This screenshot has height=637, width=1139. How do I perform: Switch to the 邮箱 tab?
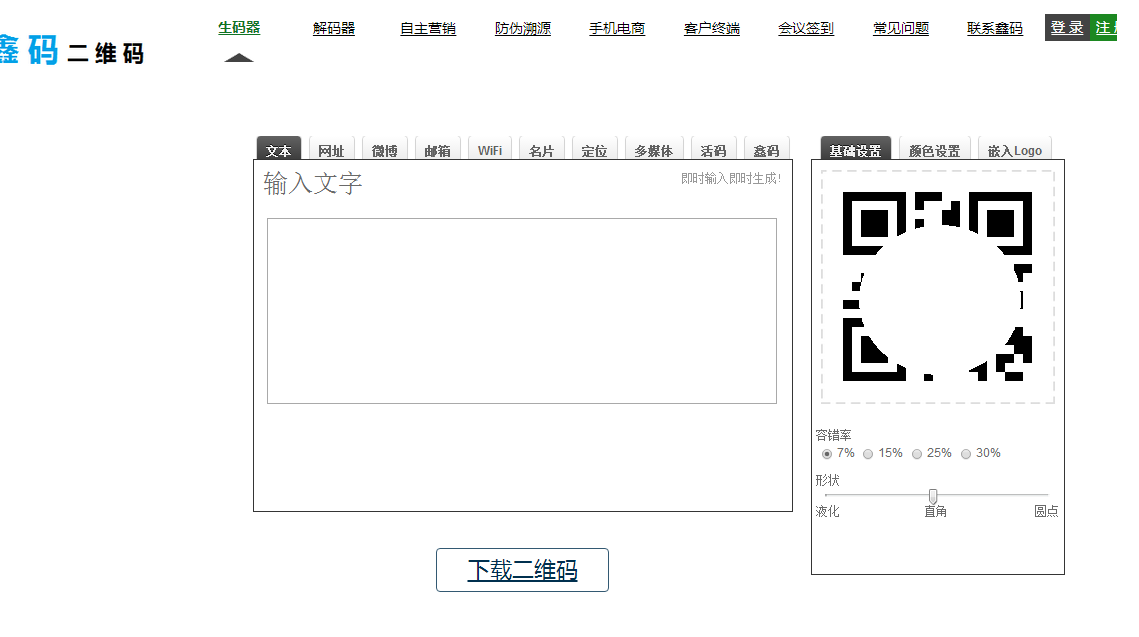pos(437,149)
